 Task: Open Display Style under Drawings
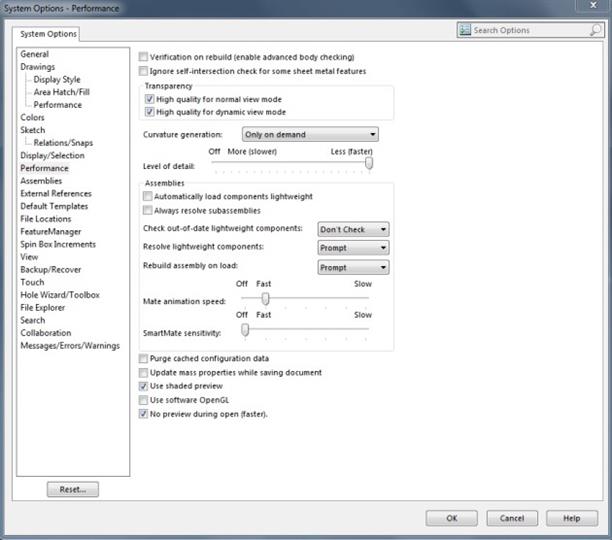point(57,79)
